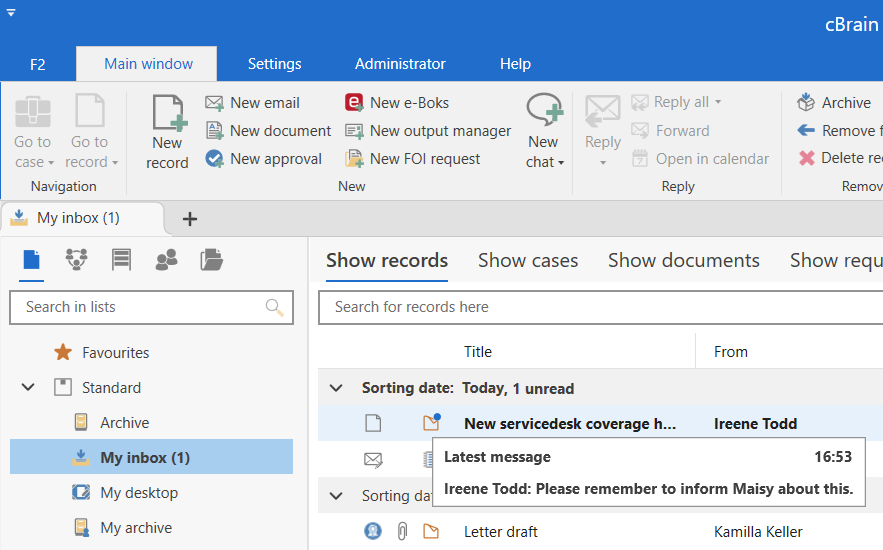Click the chat icon on Letter draft row
This screenshot has height=550, width=883.
431,531
